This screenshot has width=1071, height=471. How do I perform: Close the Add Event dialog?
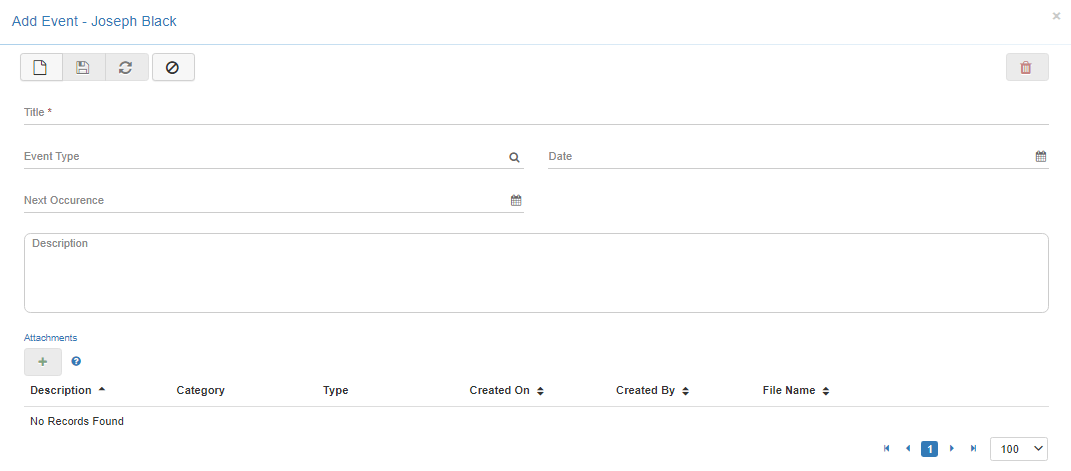pyautogui.click(x=1056, y=17)
